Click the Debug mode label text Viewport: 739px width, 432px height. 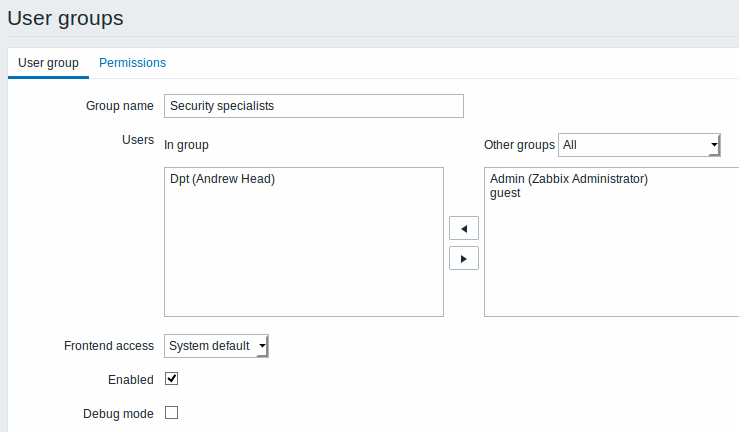(x=118, y=413)
